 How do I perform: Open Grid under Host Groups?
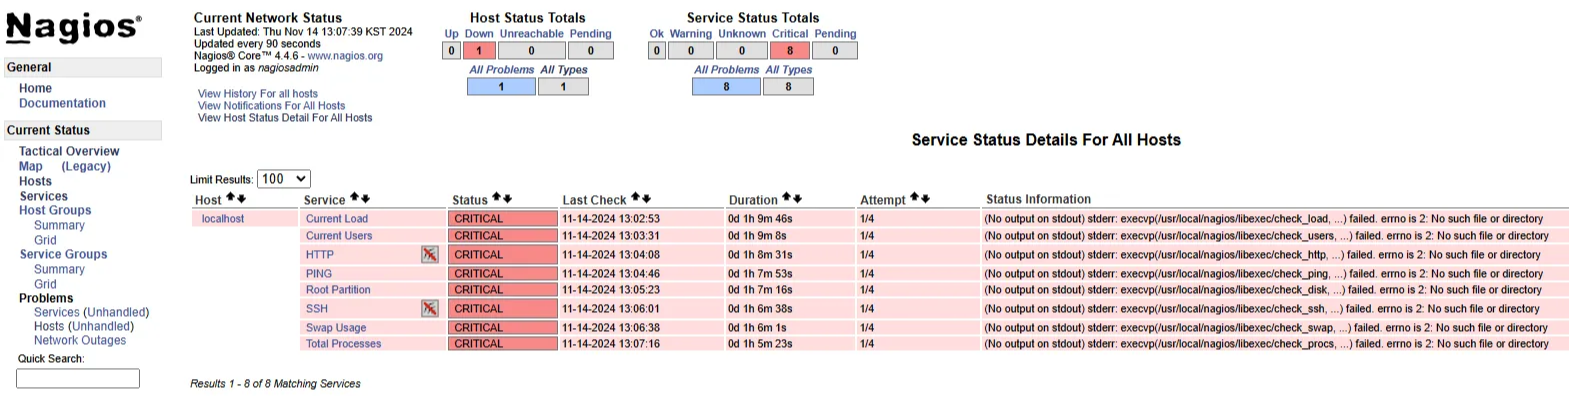(45, 240)
